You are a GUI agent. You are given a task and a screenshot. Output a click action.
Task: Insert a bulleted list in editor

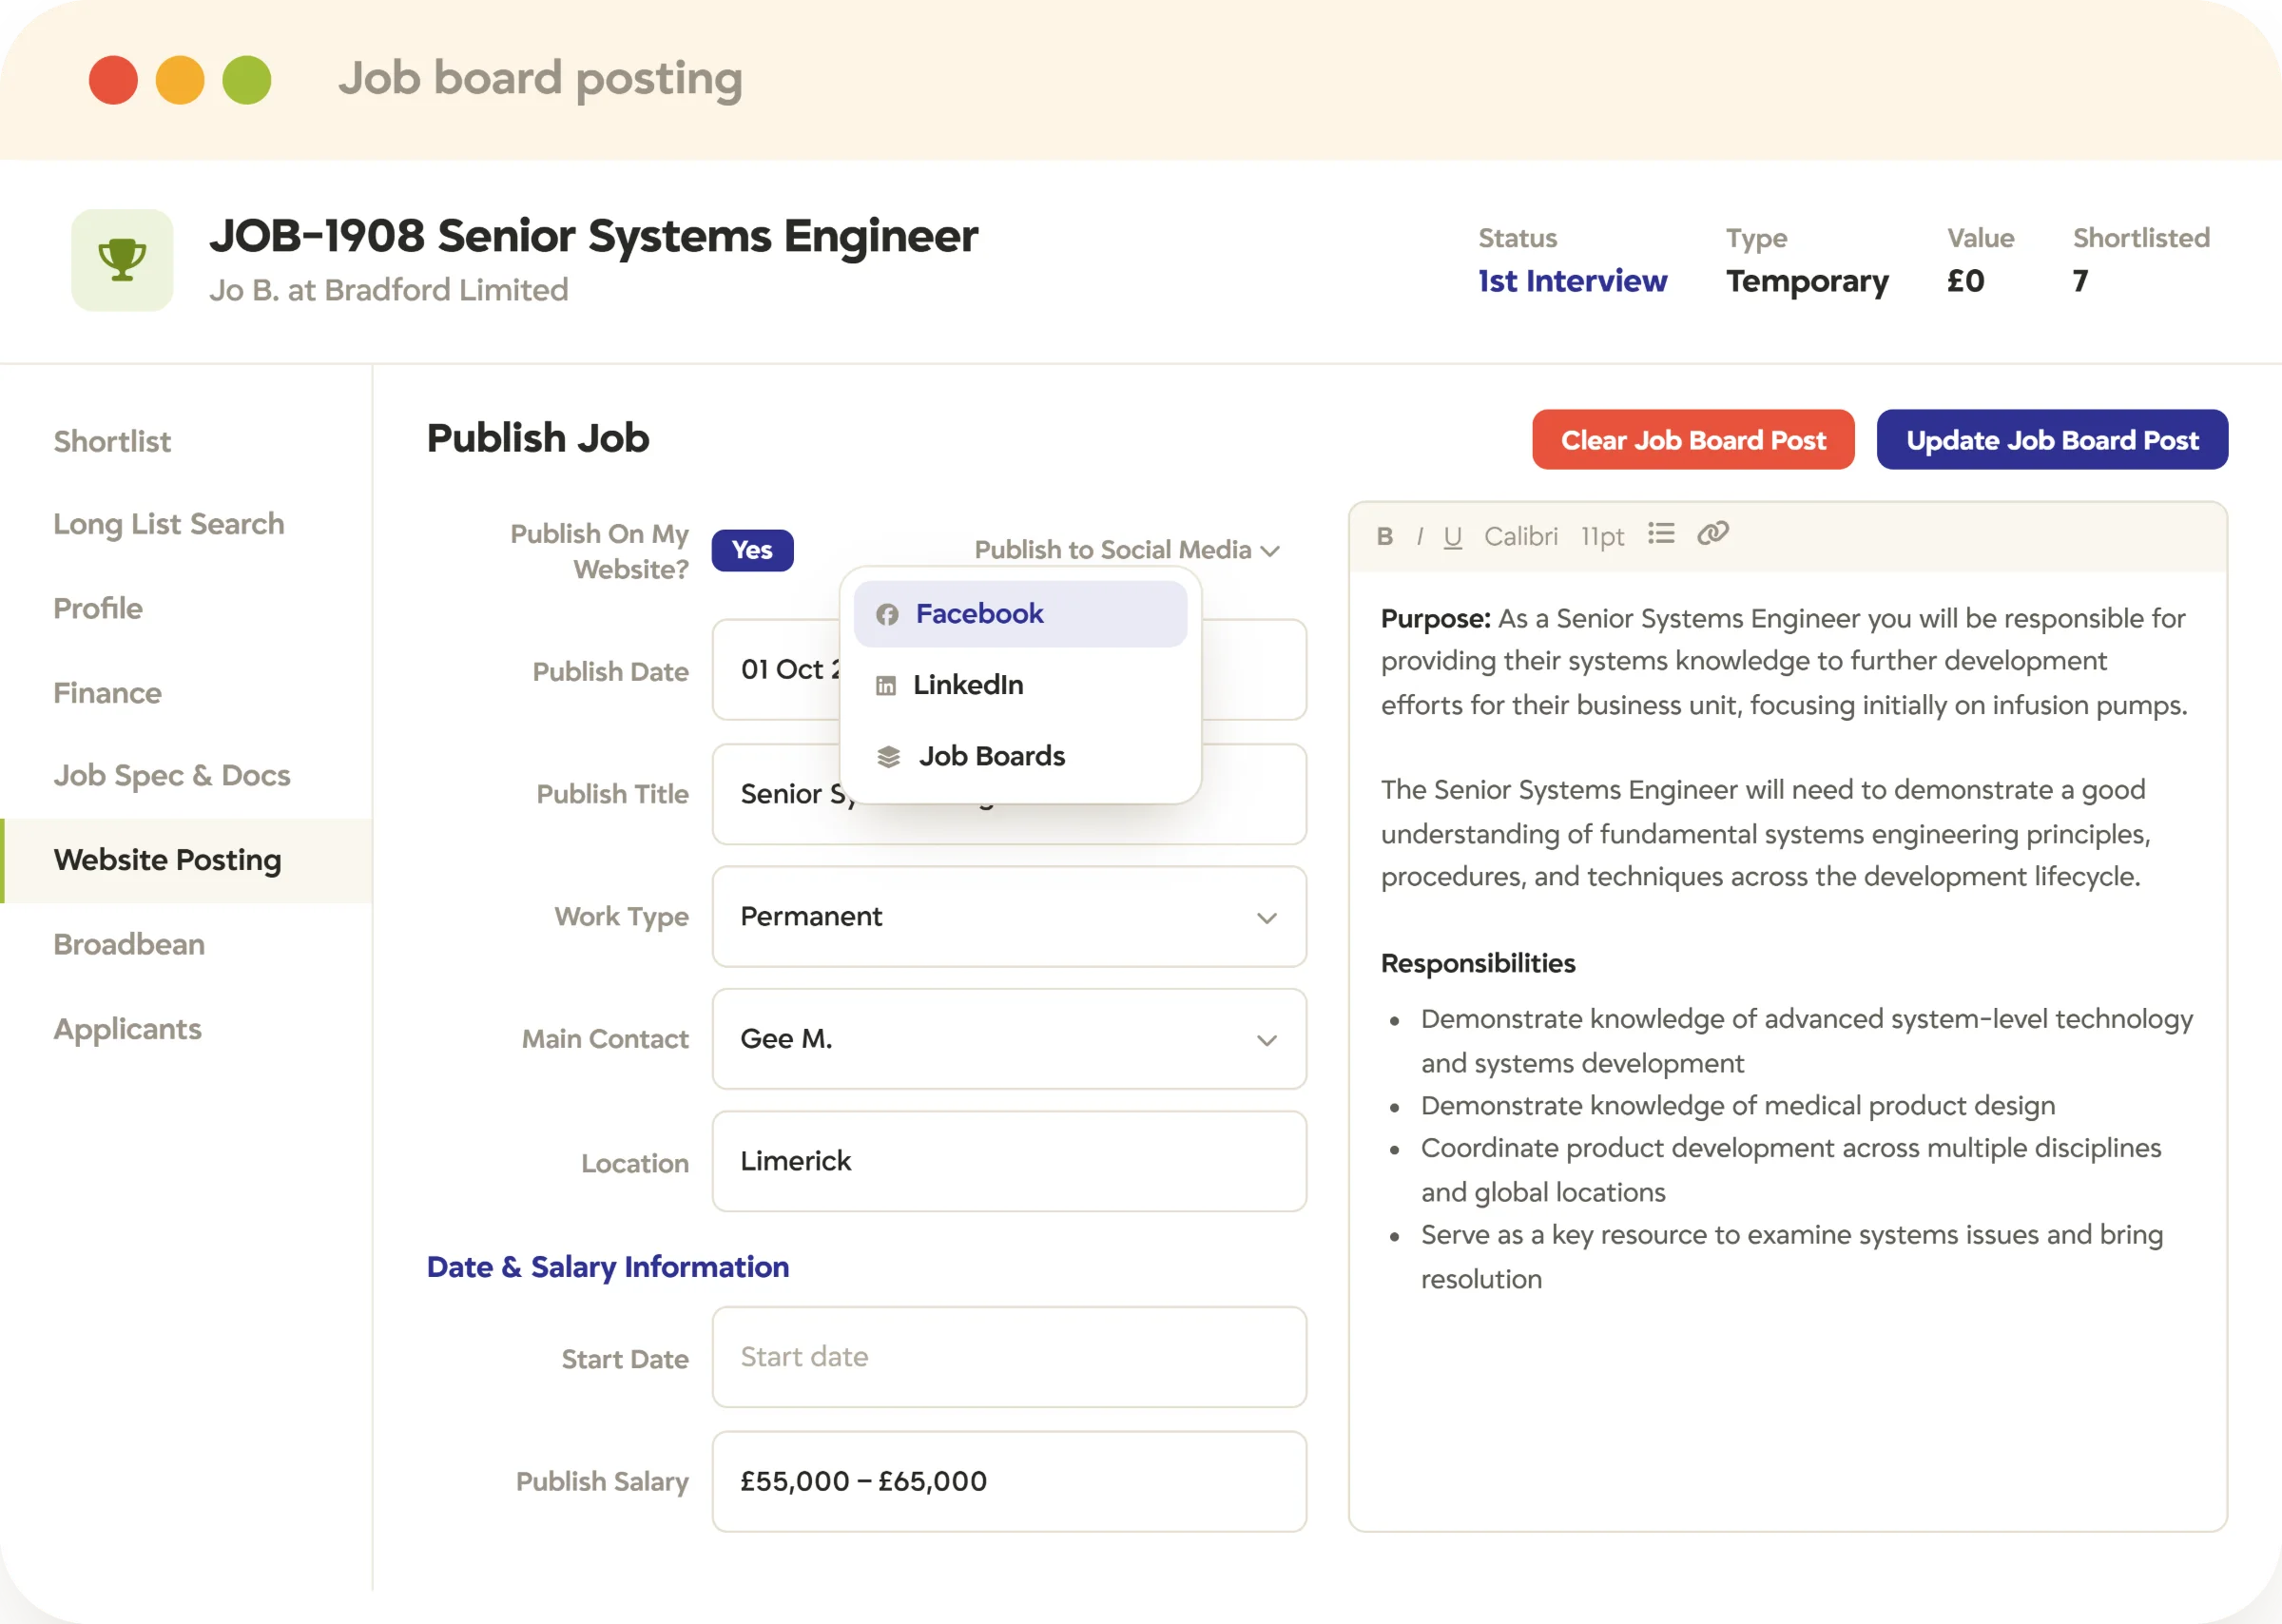coord(1661,534)
